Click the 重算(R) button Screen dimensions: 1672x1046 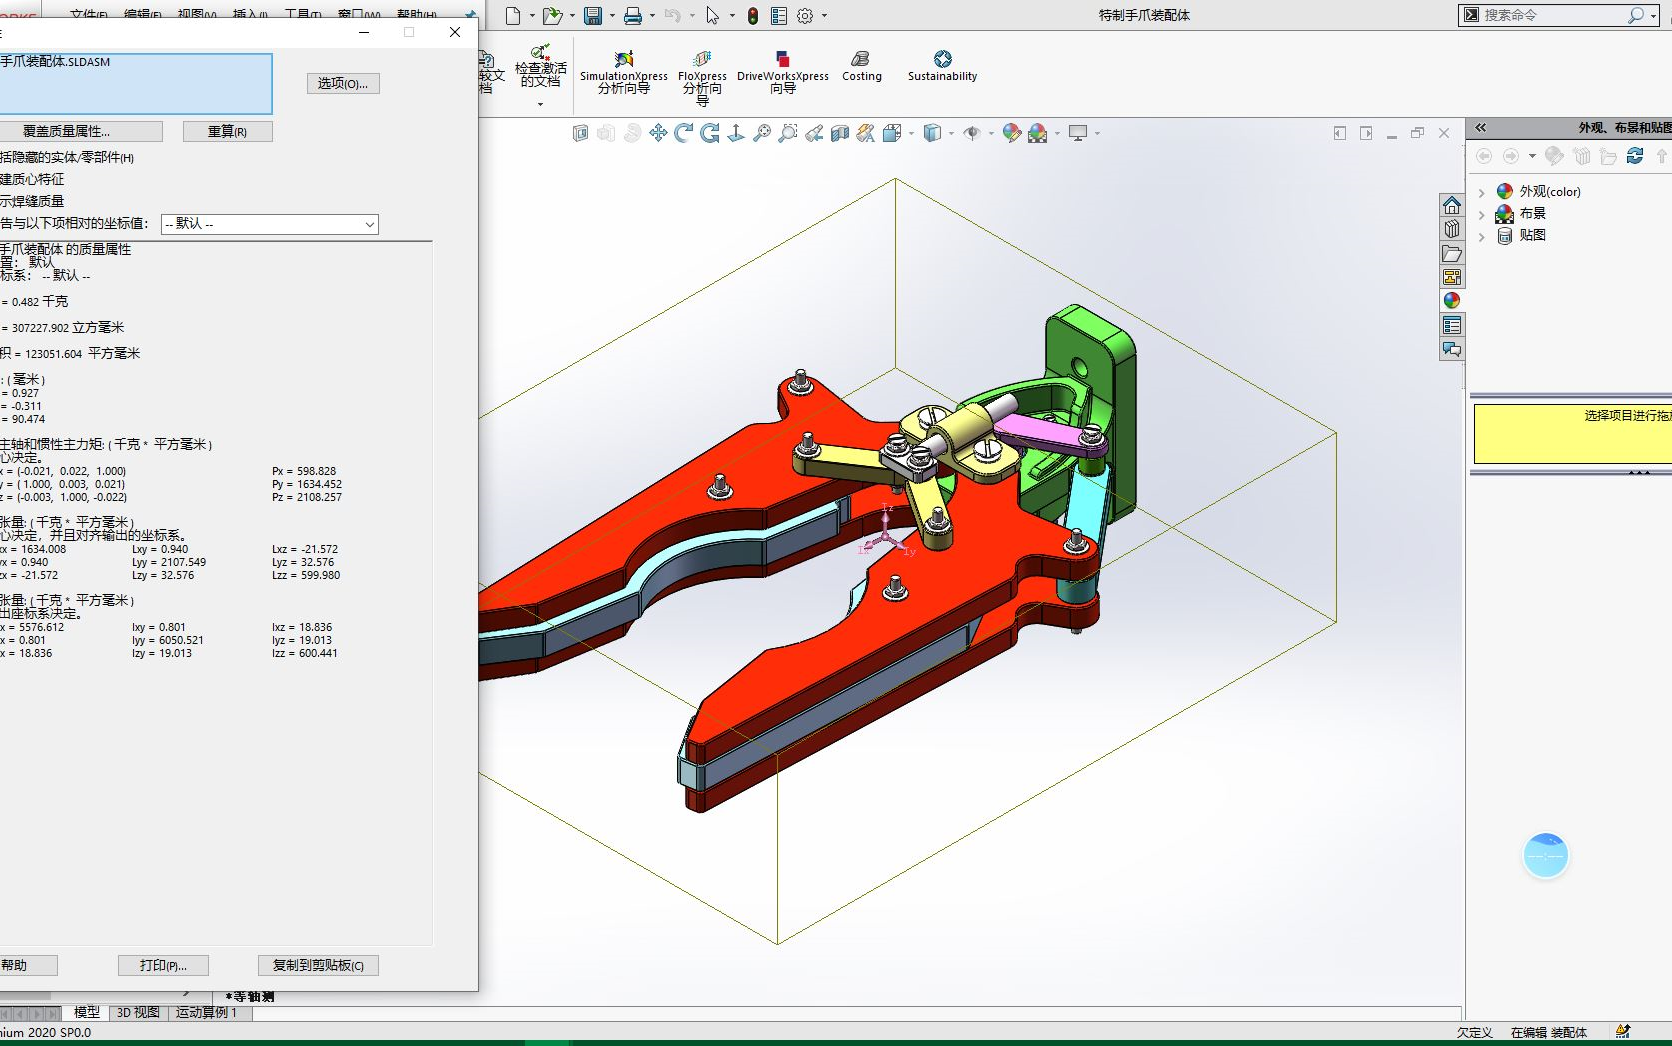(227, 132)
